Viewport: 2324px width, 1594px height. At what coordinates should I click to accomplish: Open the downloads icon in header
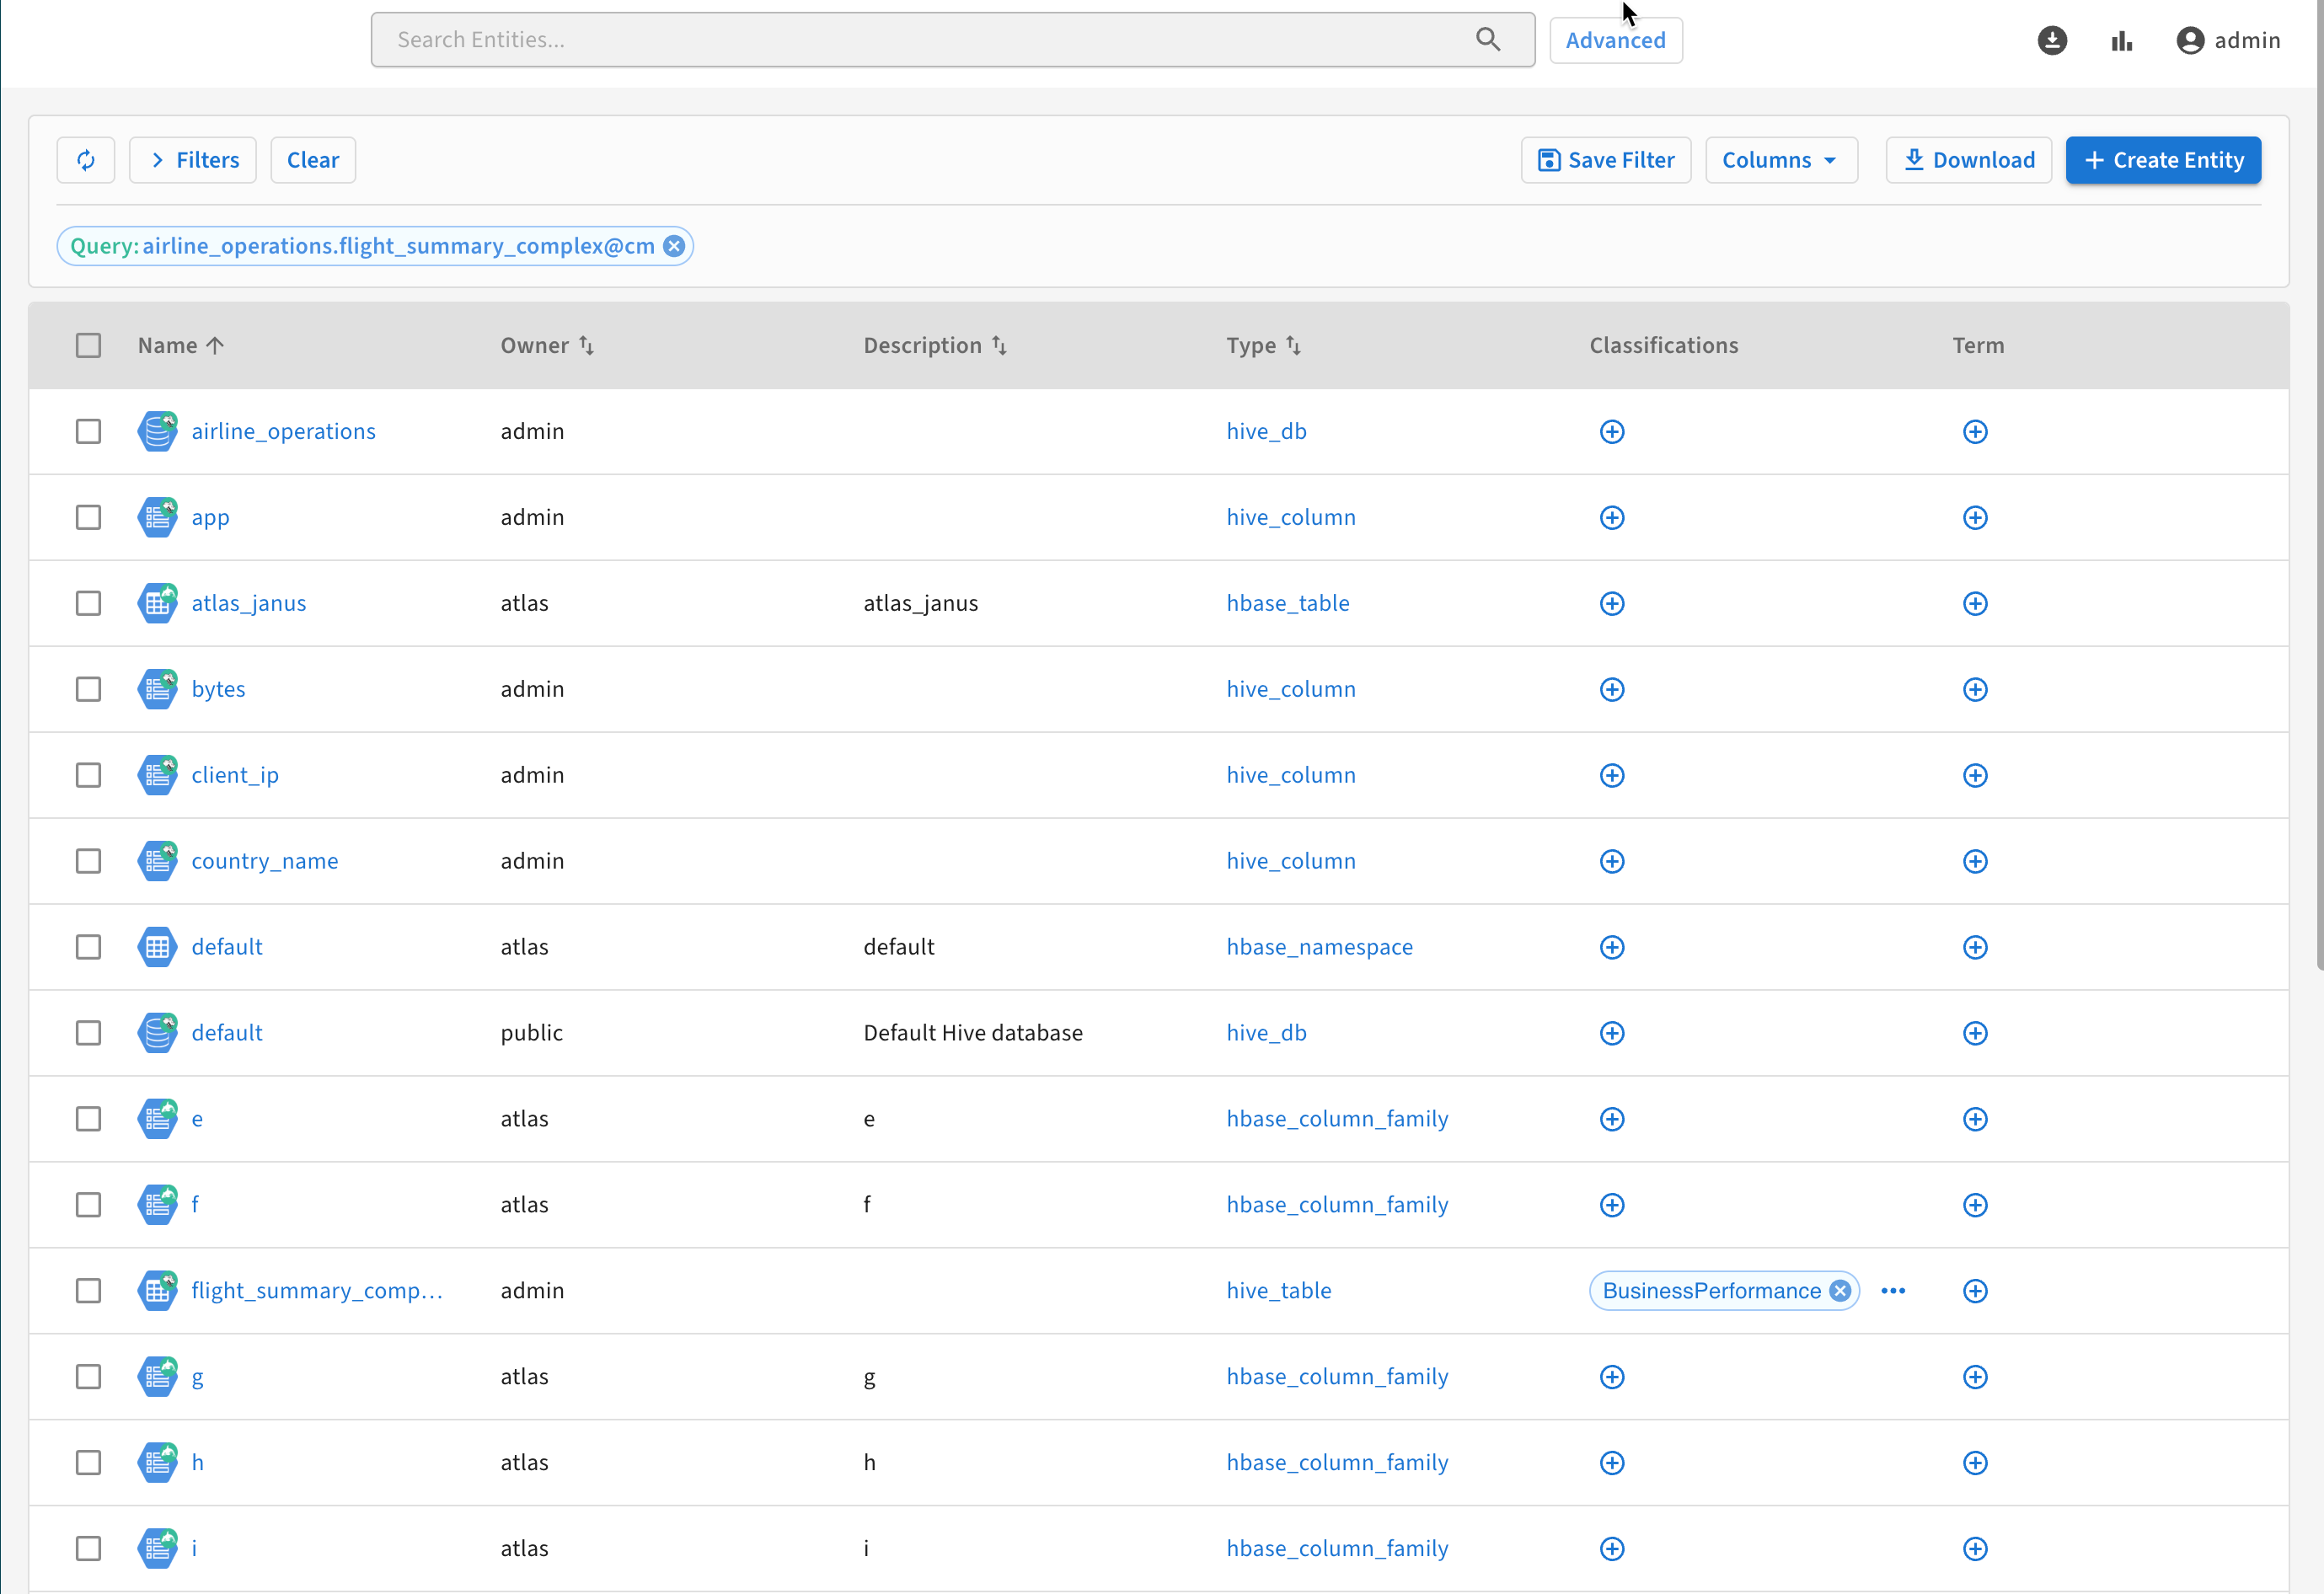coord(2052,40)
